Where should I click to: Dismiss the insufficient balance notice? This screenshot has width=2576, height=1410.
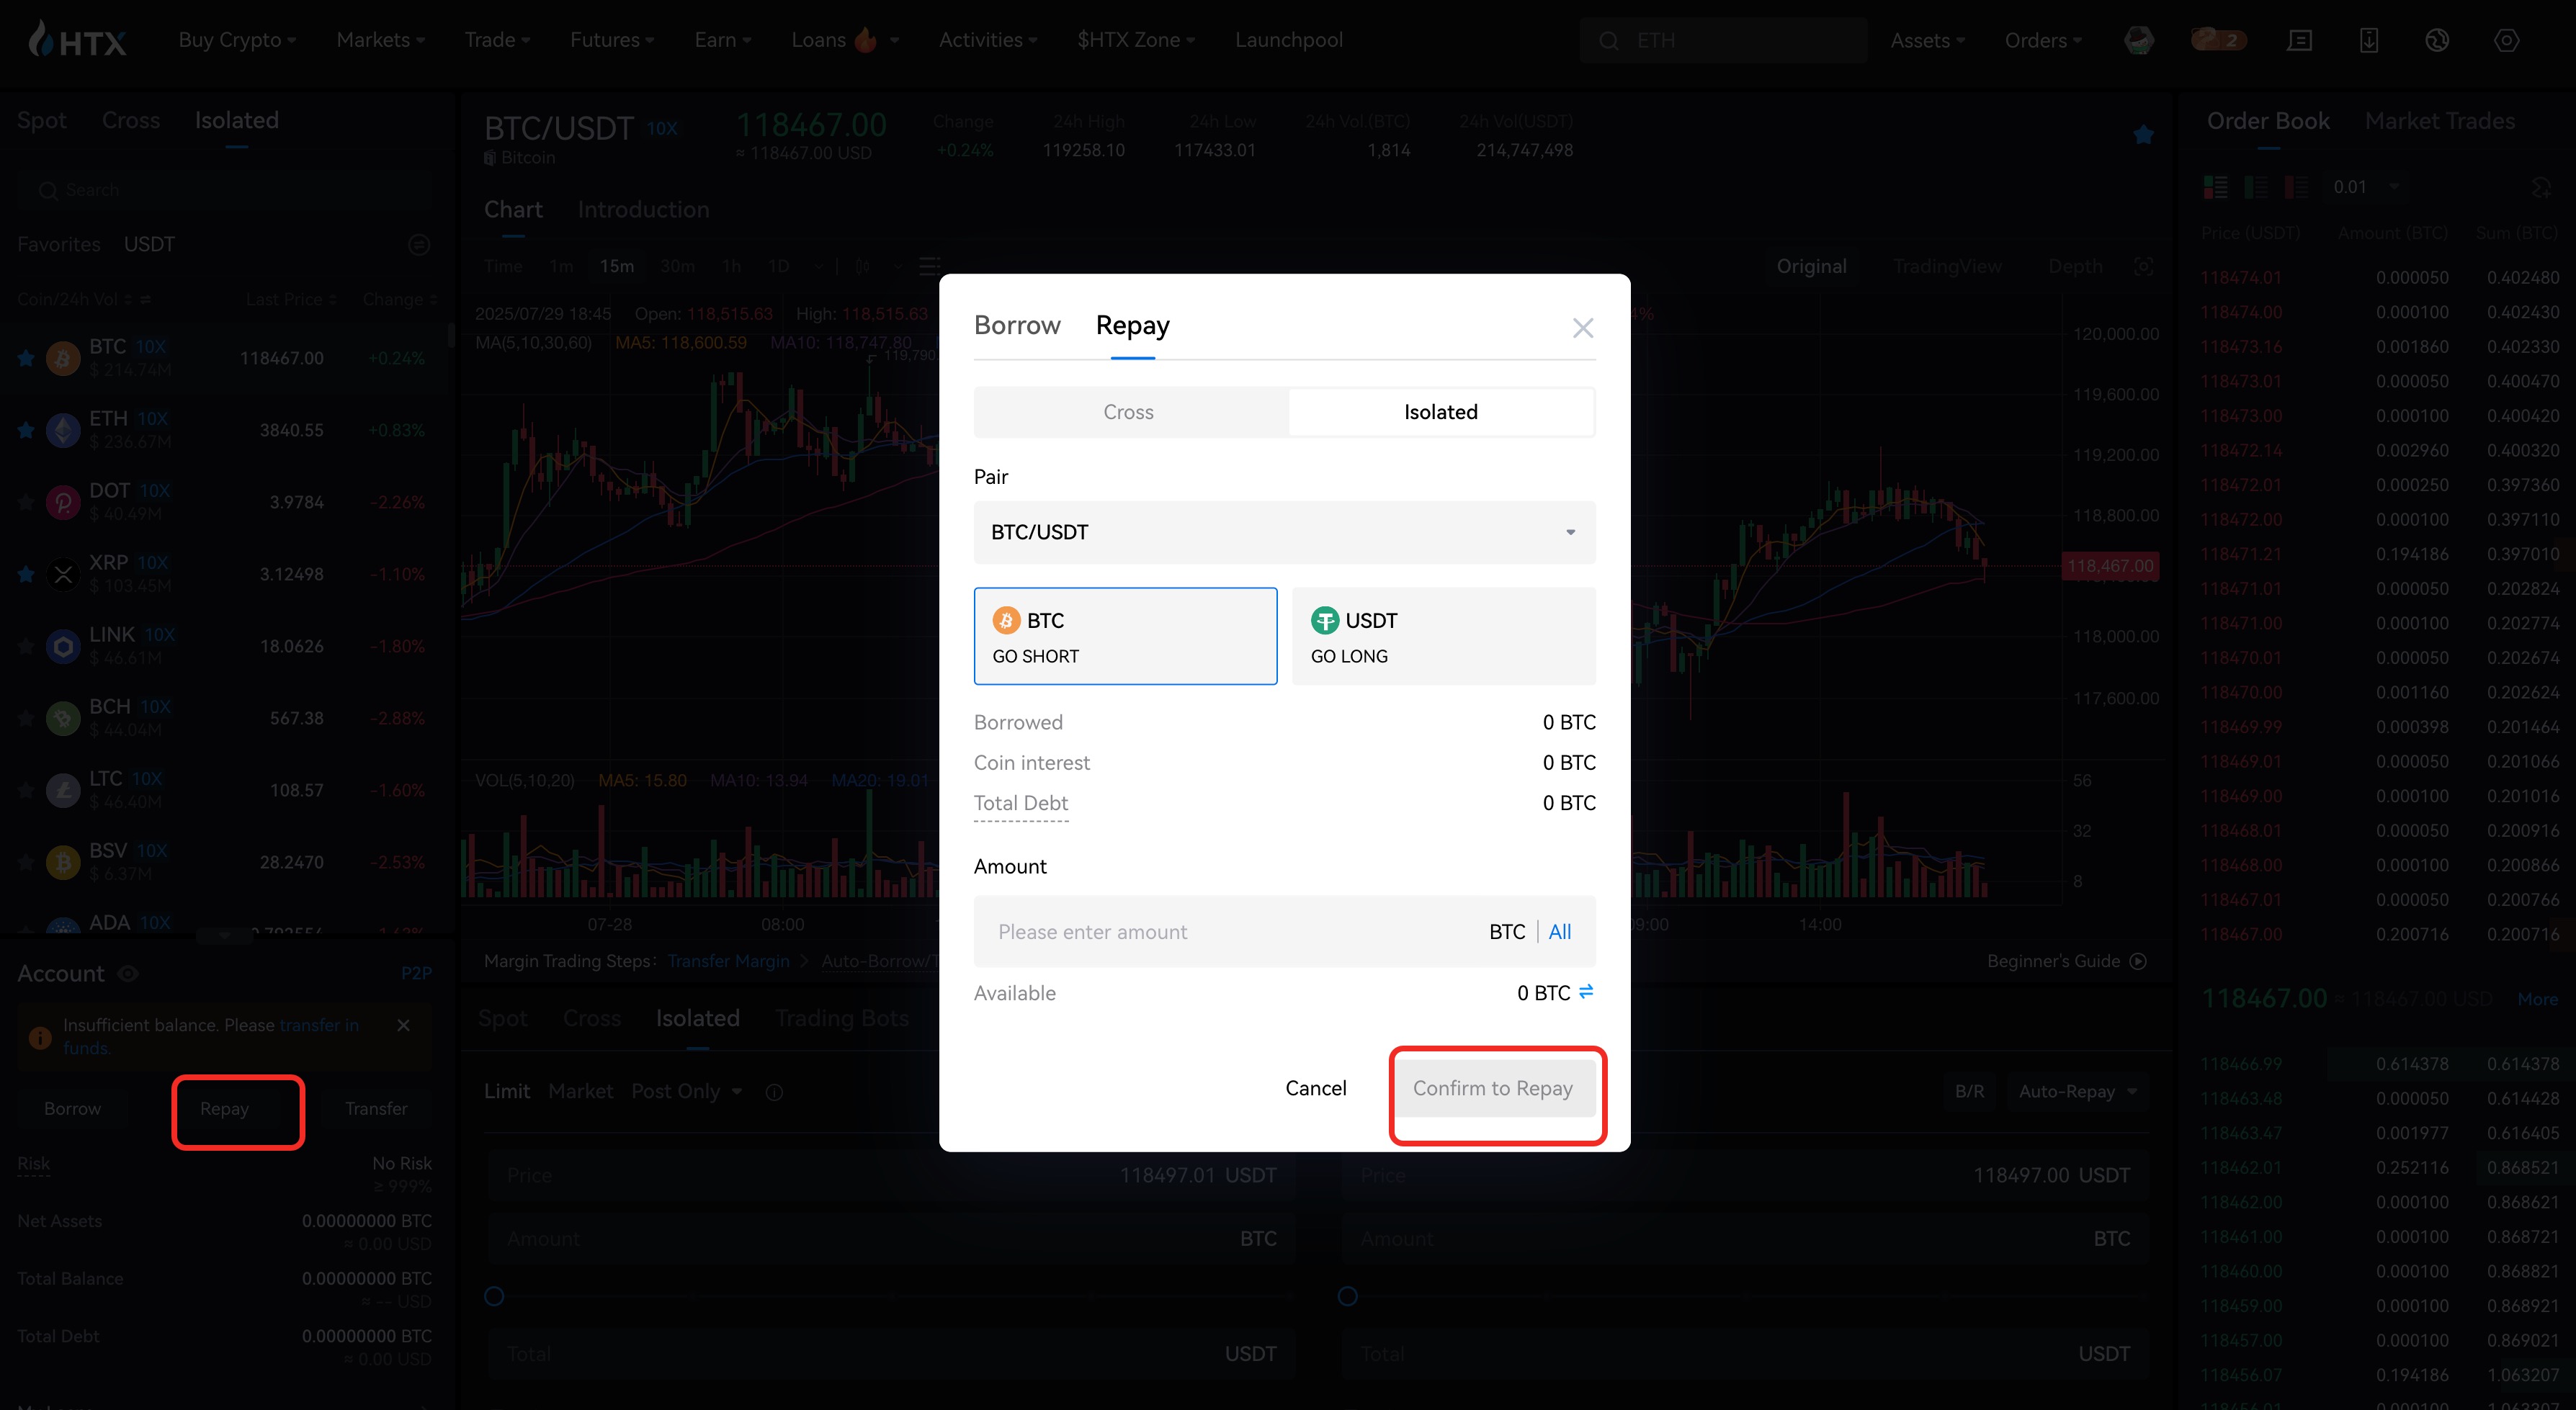[x=403, y=1025]
